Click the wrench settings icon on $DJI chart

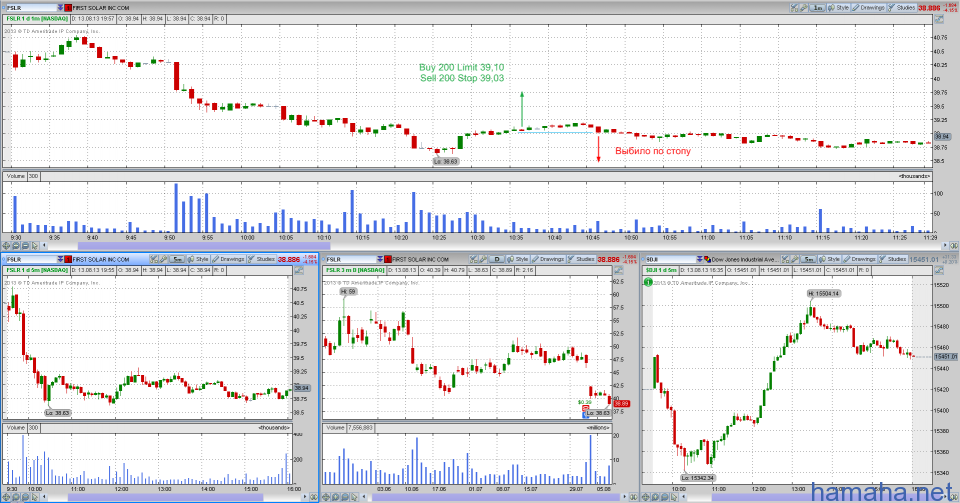795,259
